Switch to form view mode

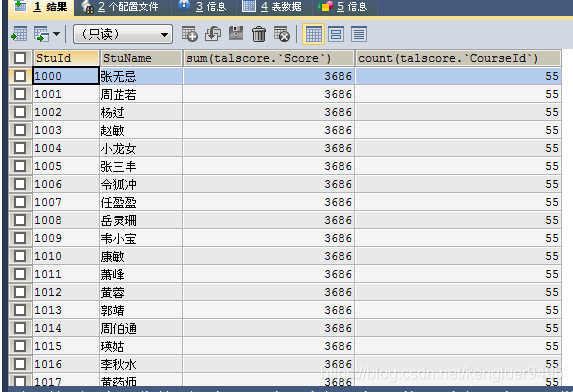click(336, 34)
